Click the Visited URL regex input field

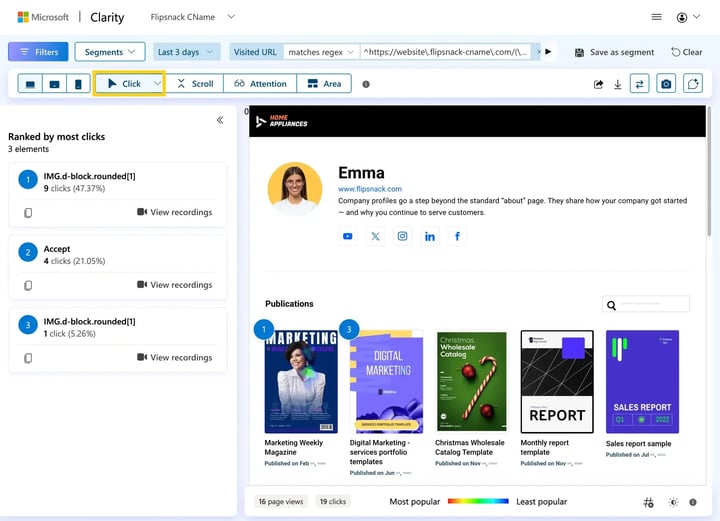coord(445,52)
